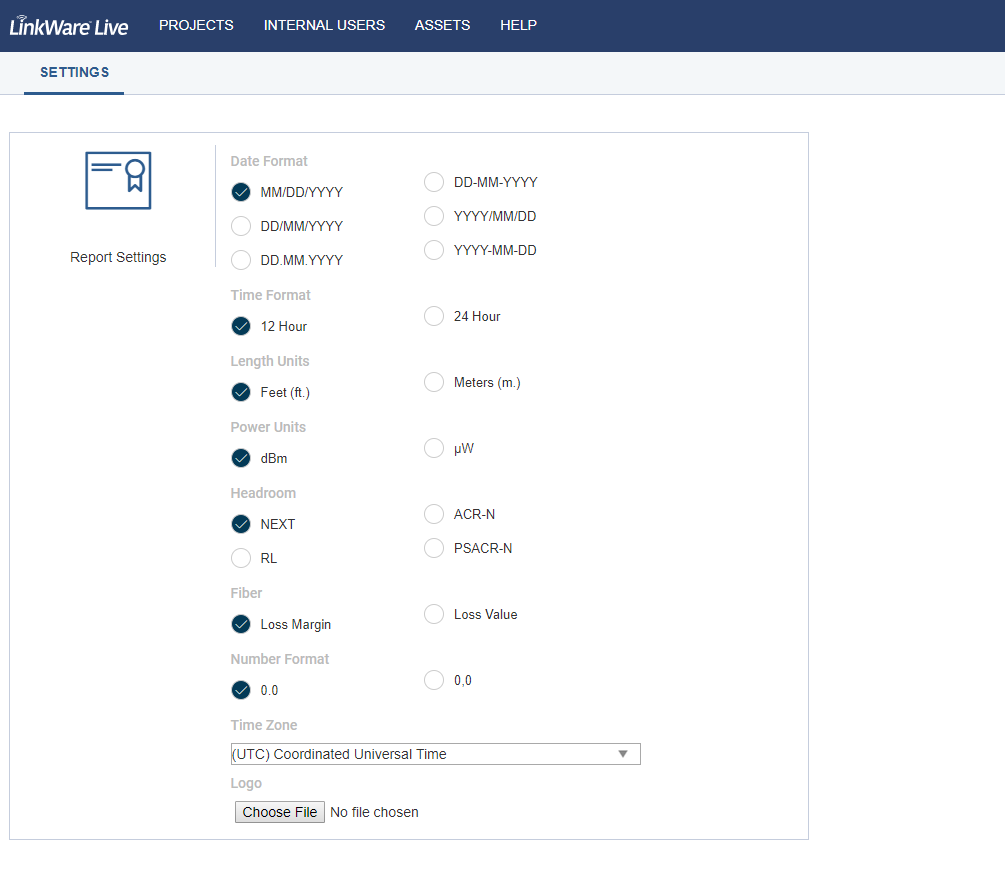Choose 24 Hour time format
The image size is (1005, 879).
coord(434,316)
